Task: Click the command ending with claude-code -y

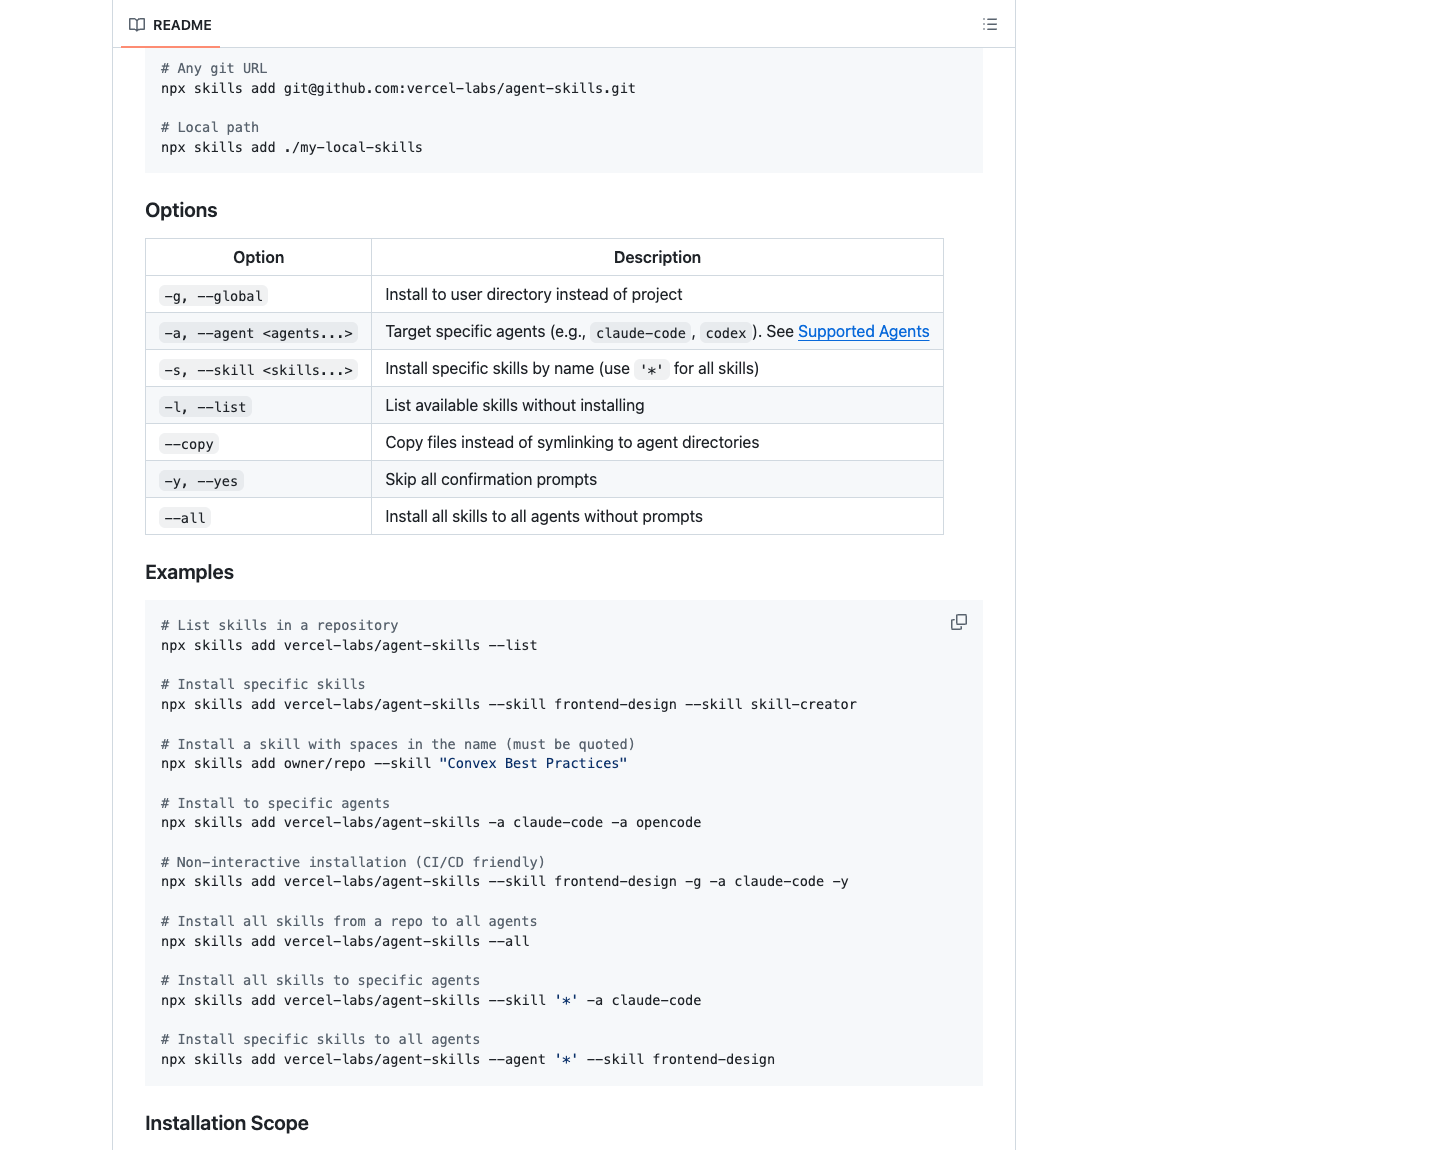Action: [505, 881]
